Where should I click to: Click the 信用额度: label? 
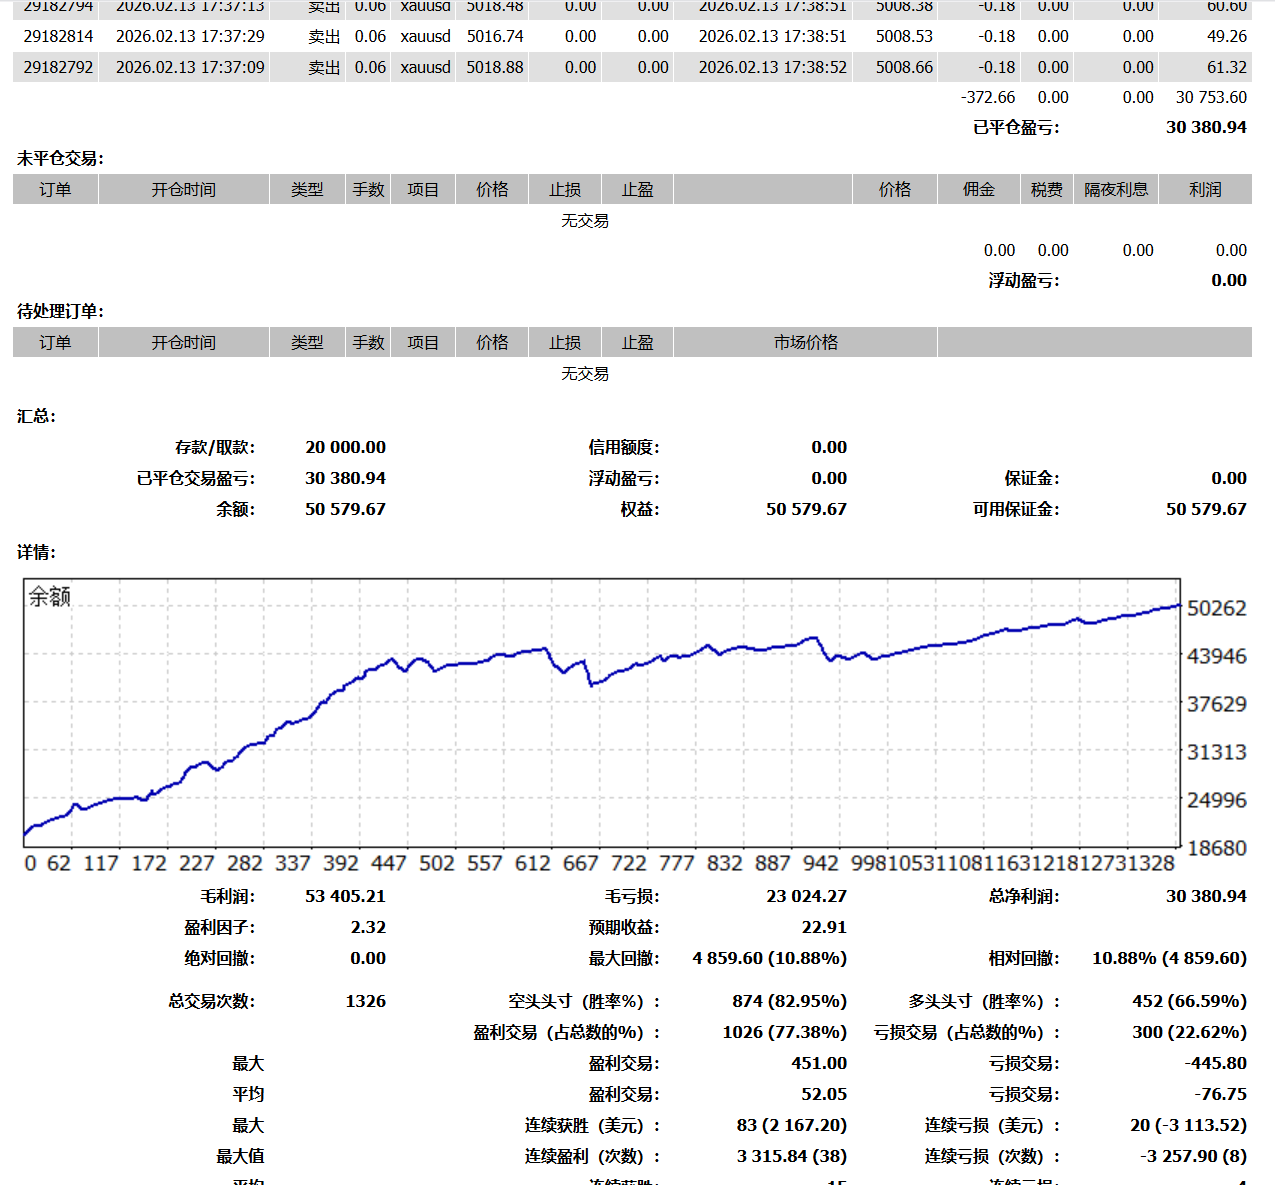point(624,447)
